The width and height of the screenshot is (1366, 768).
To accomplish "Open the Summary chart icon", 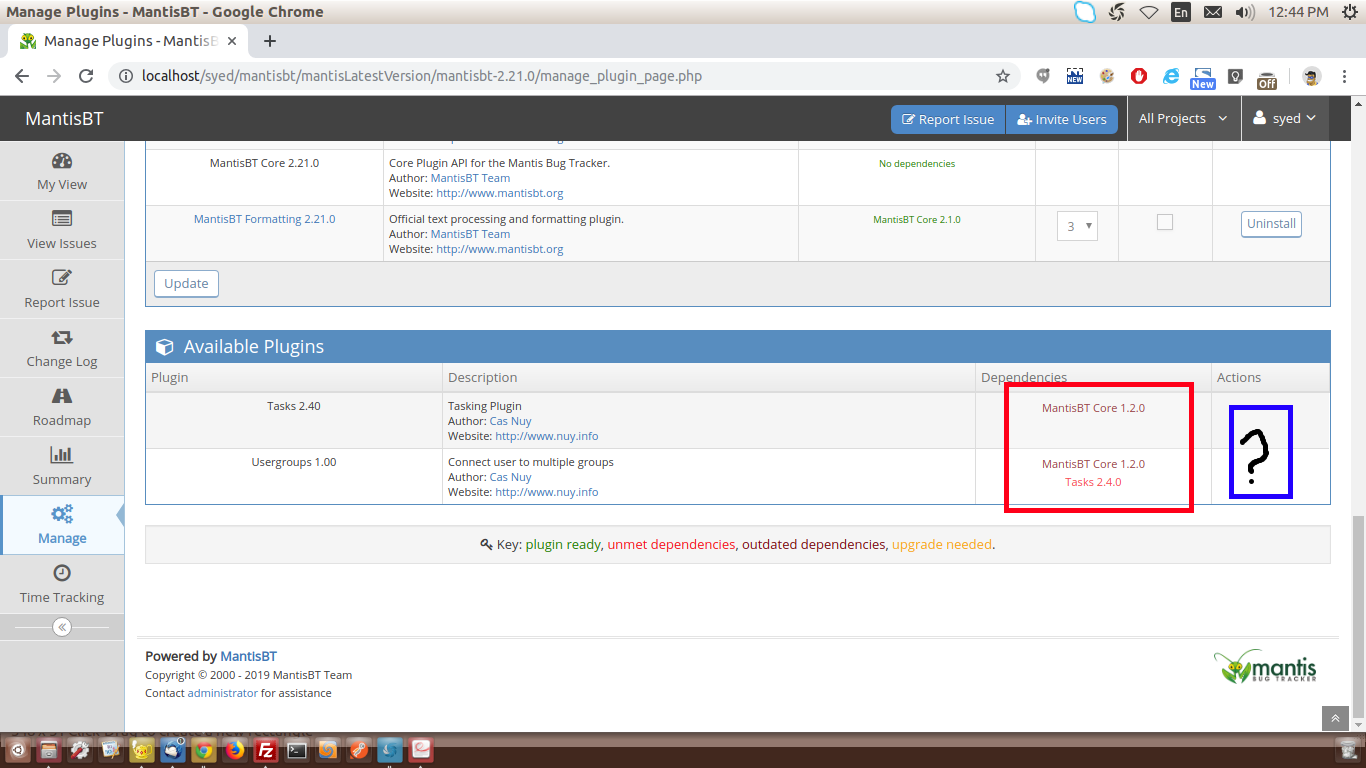I will pyautogui.click(x=62, y=456).
